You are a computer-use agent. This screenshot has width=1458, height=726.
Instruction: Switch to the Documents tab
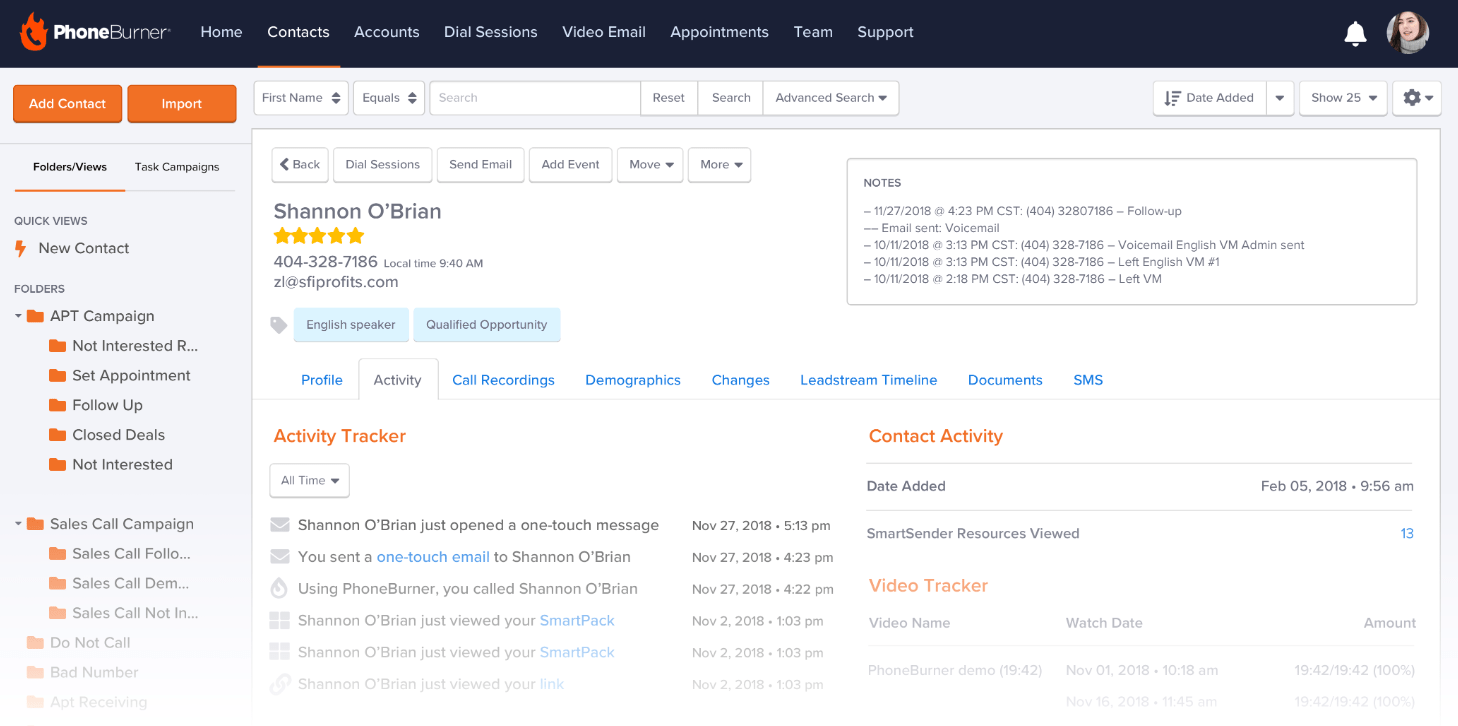[1005, 380]
